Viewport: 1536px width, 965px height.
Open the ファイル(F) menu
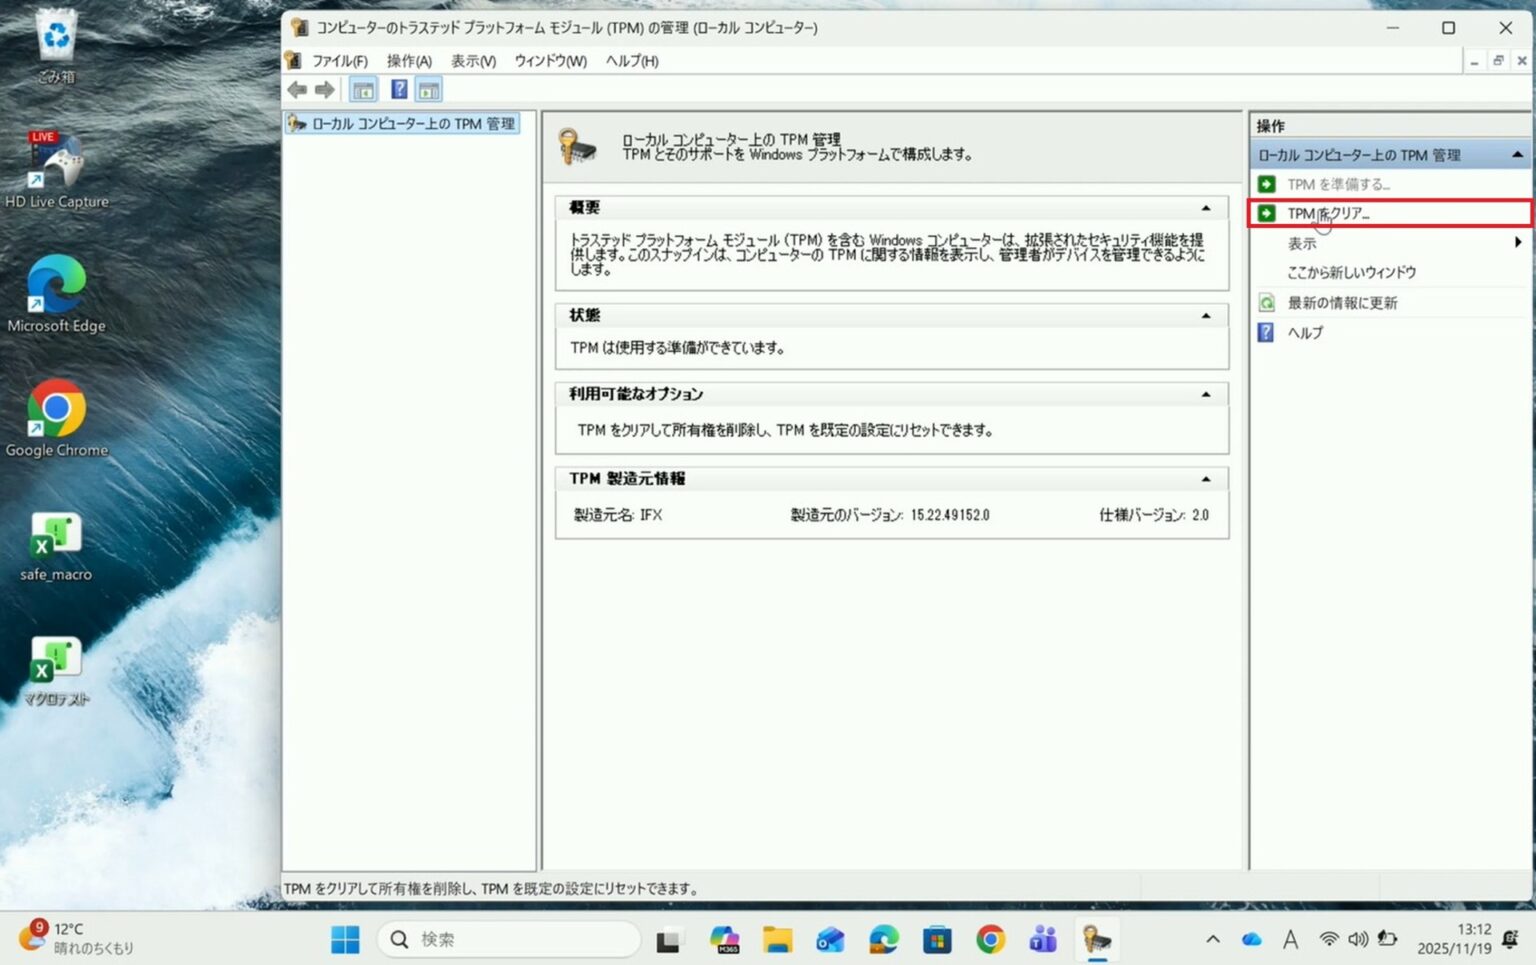point(338,61)
